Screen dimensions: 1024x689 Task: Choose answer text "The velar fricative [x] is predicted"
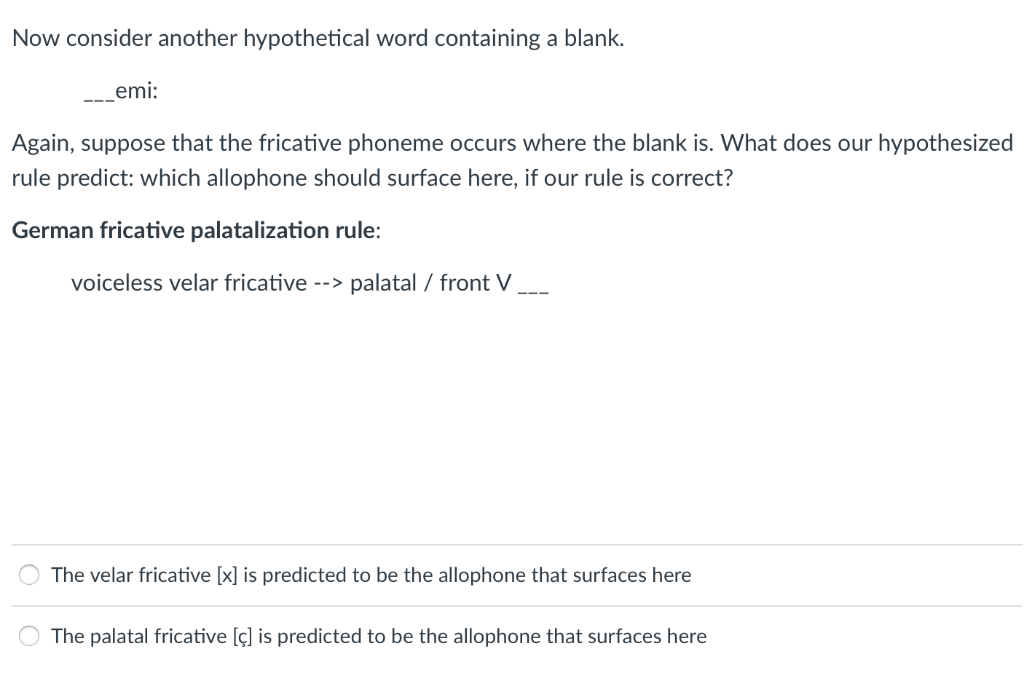coord(199,575)
